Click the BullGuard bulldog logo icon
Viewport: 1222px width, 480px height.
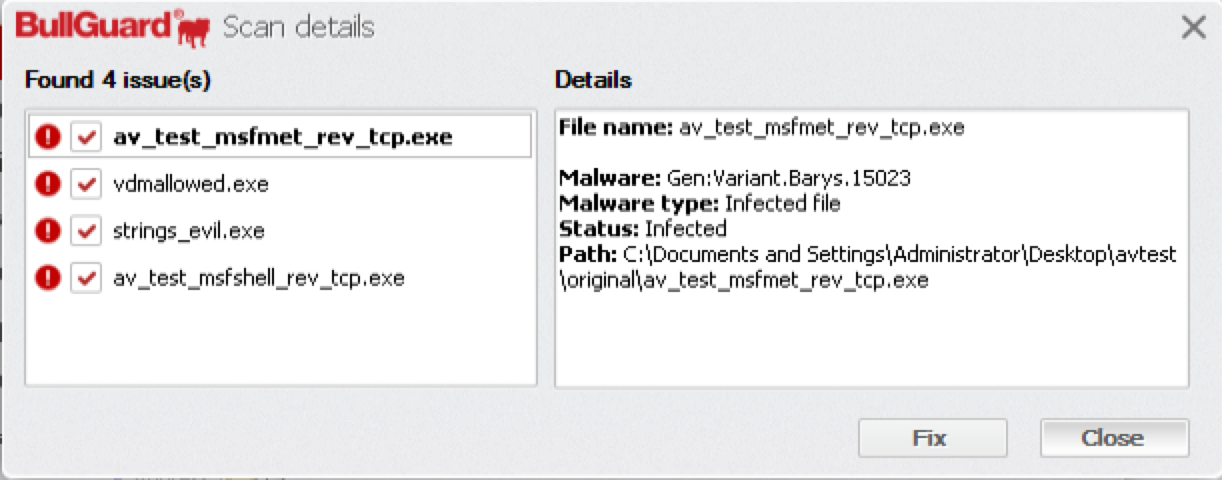point(192,29)
